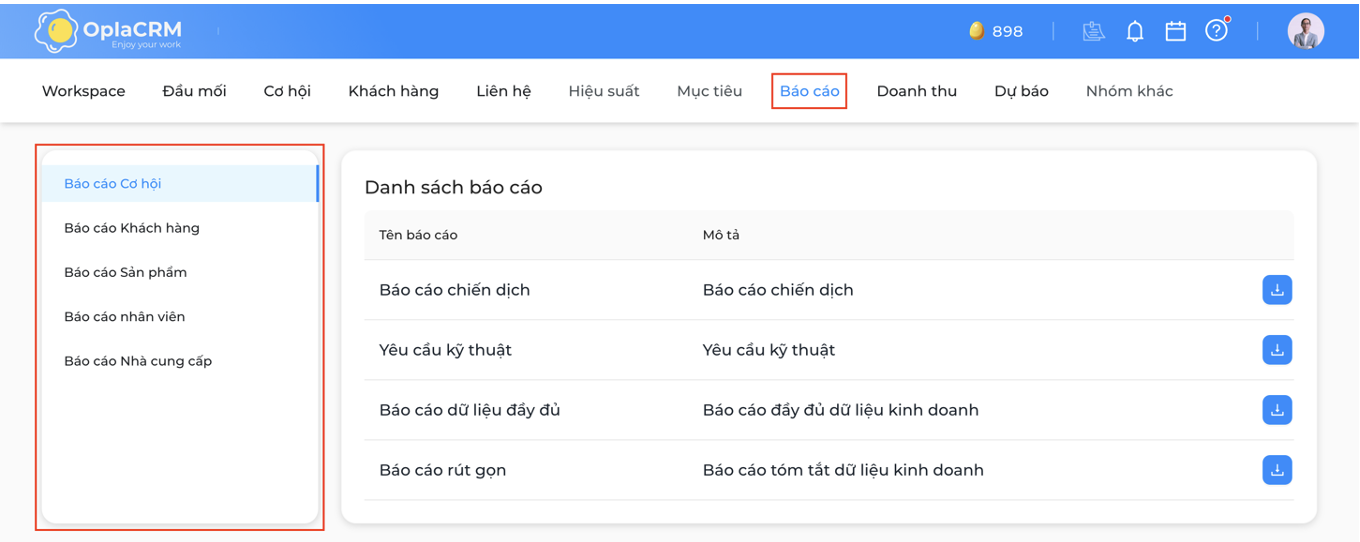Download the Báo cáo rút gọn report
This screenshot has height=542, width=1360.
[x=1277, y=470]
